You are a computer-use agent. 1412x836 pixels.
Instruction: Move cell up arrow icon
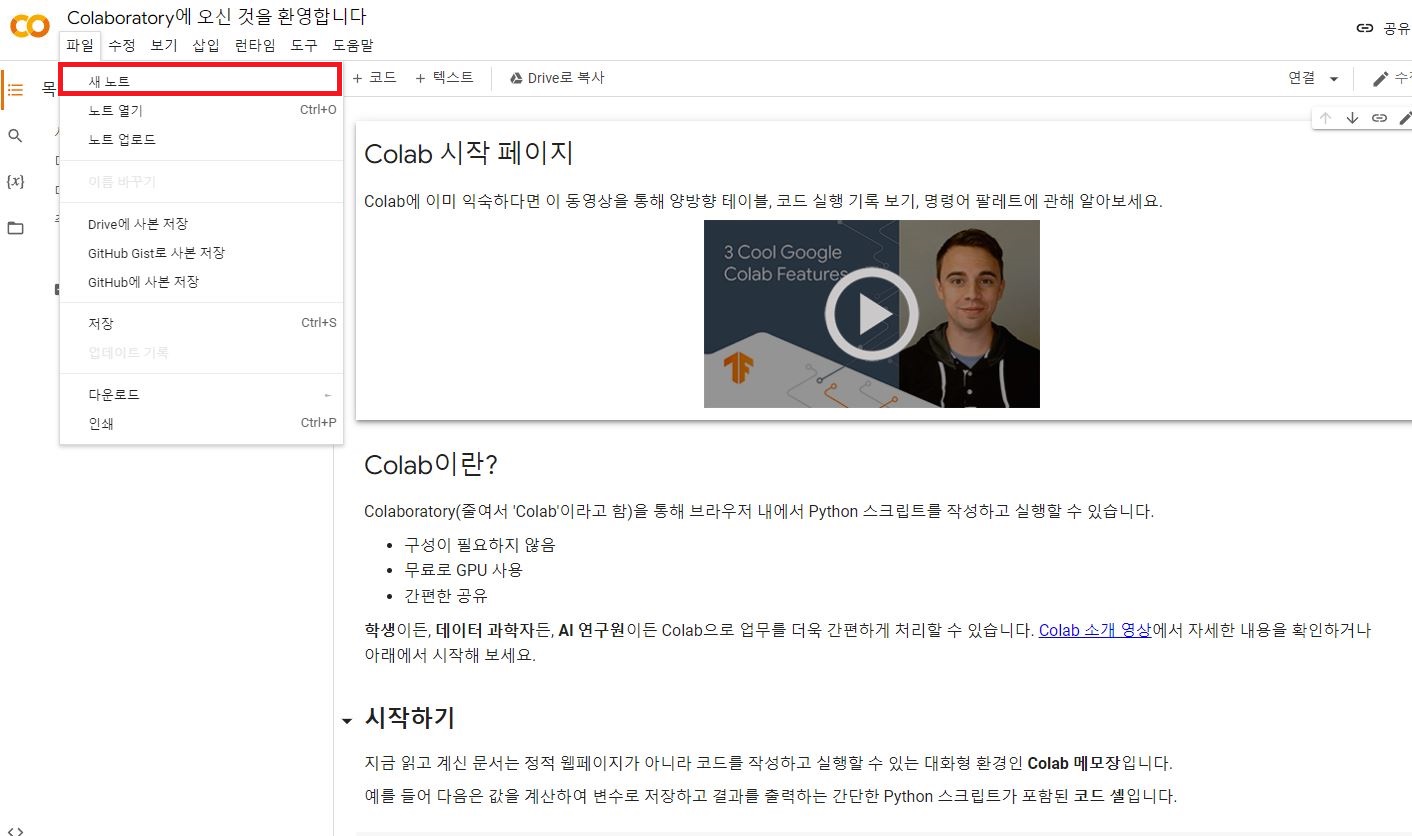pos(1326,118)
